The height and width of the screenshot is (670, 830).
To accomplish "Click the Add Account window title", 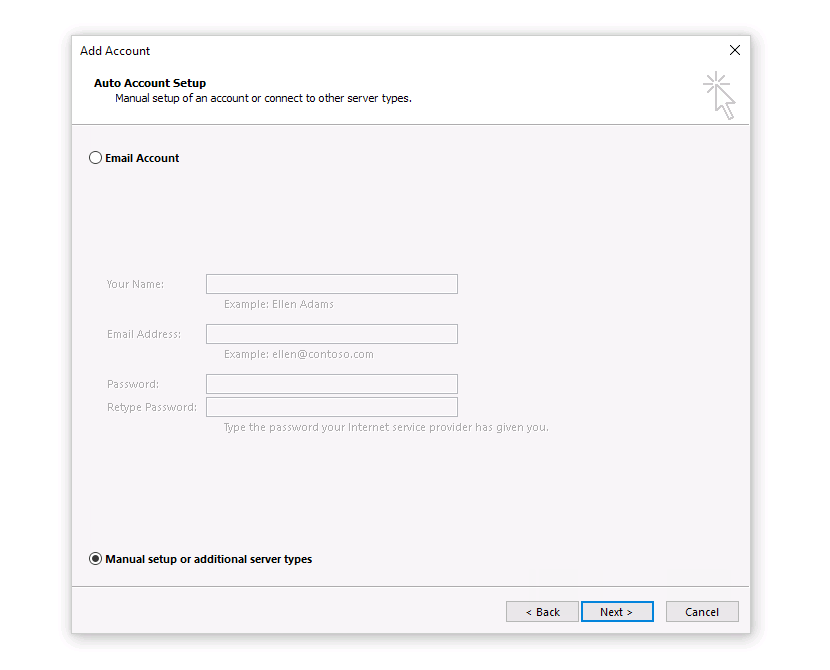I will pyautogui.click(x=115, y=51).
